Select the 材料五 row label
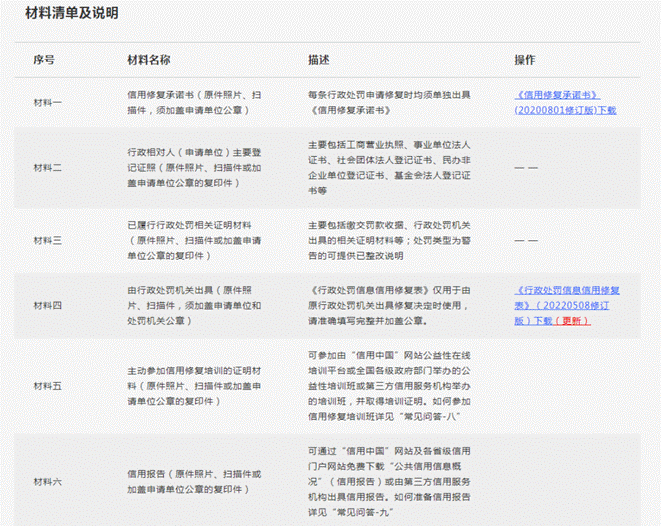This screenshot has height=526, width=661. pyautogui.click(x=47, y=385)
